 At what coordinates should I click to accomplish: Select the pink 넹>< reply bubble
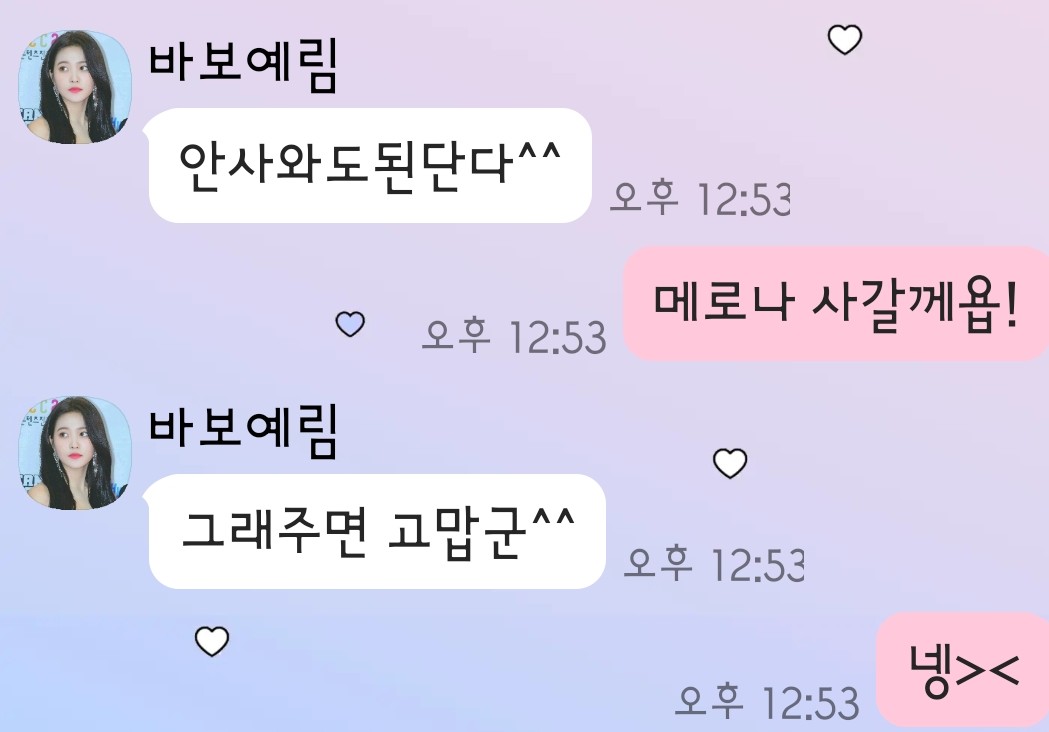coord(963,669)
